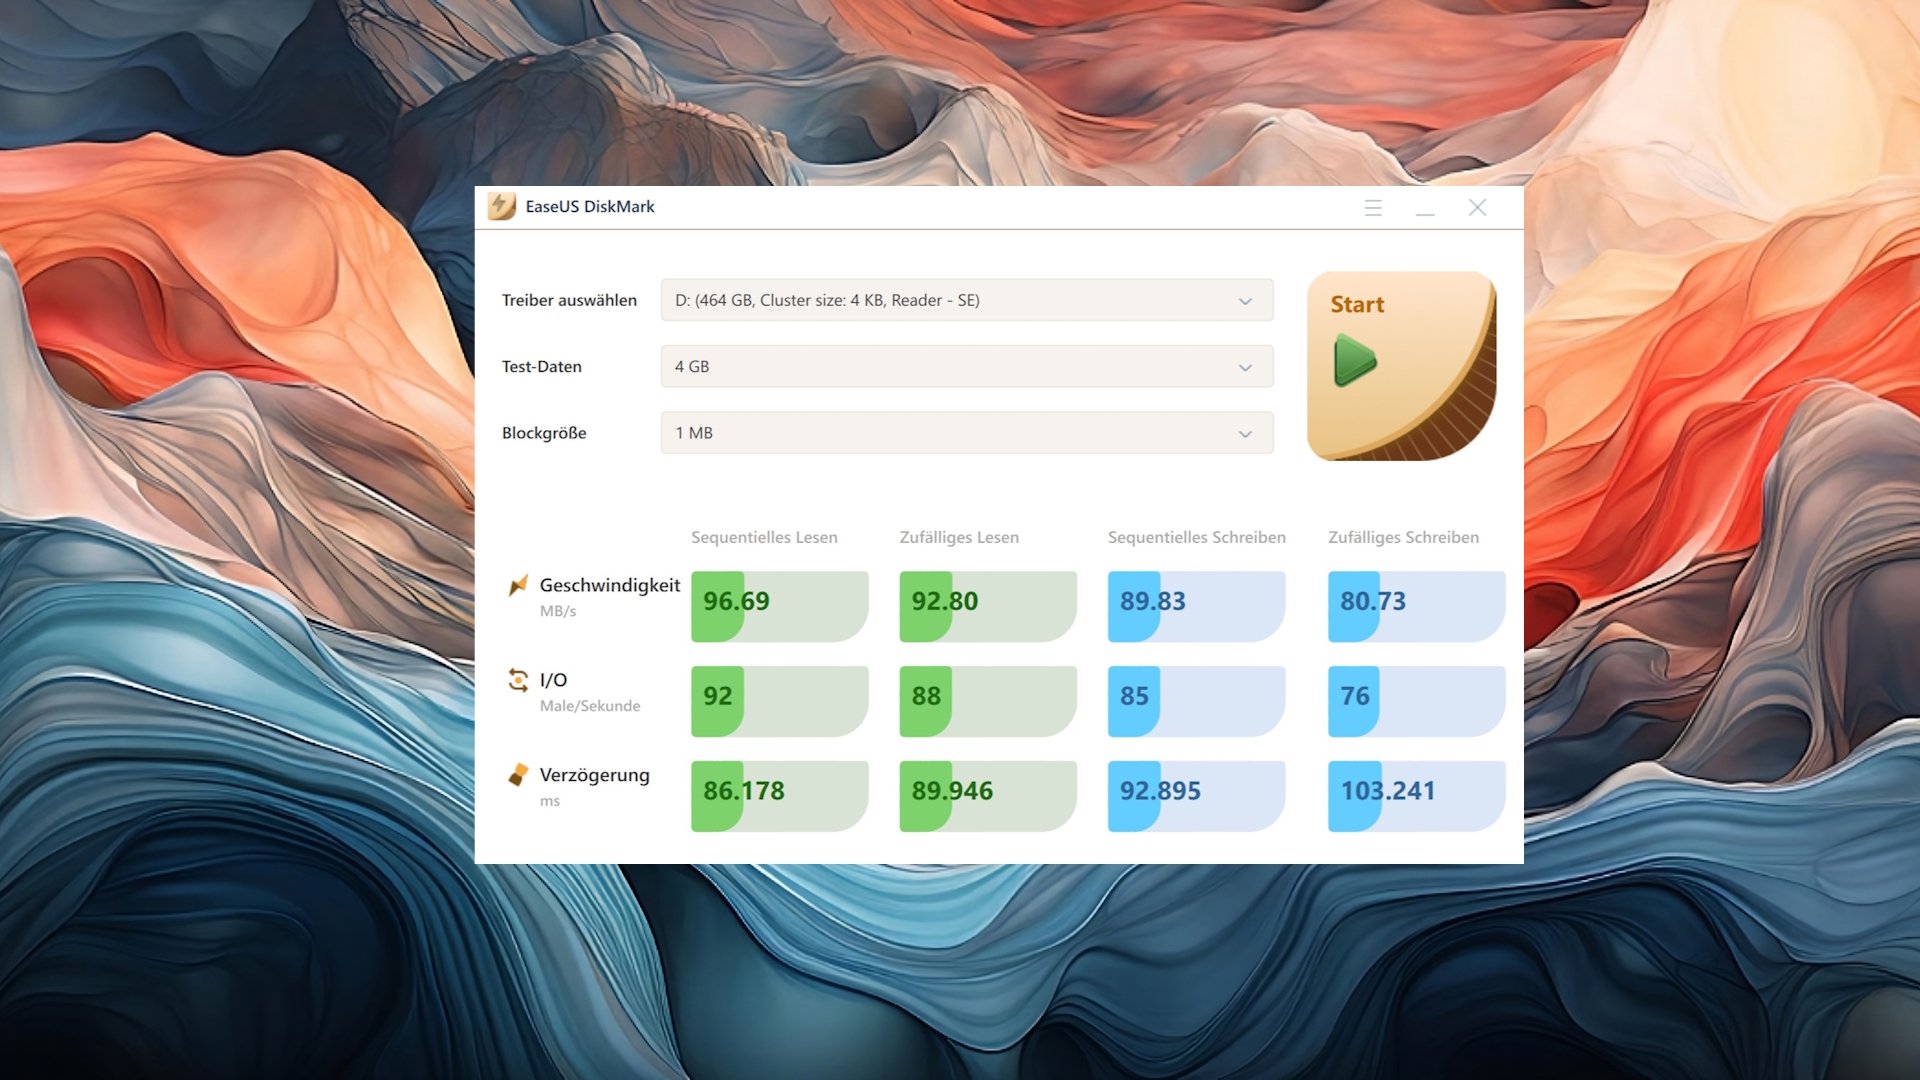Viewport: 1920px width, 1080px height.
Task: Click the Start label text
Action: [x=1357, y=305]
